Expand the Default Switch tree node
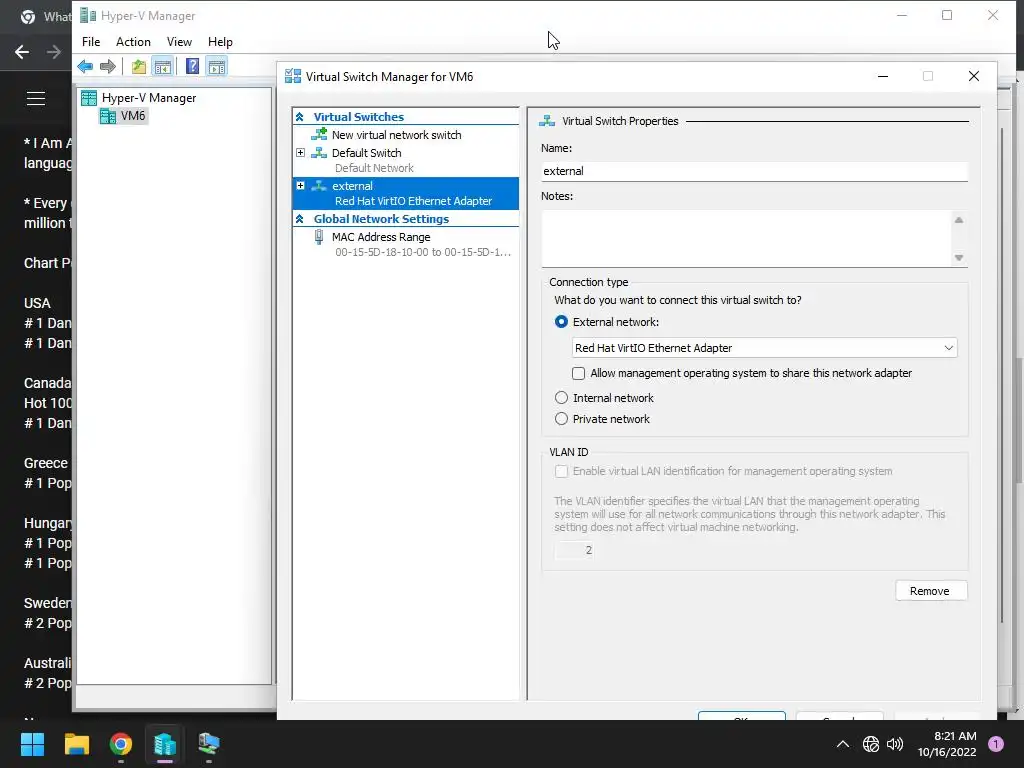 300,152
